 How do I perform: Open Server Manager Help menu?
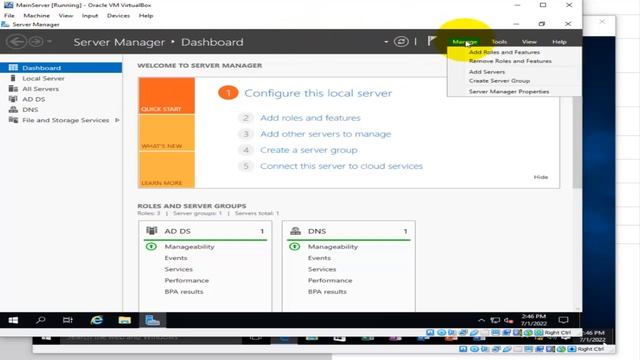tap(559, 42)
